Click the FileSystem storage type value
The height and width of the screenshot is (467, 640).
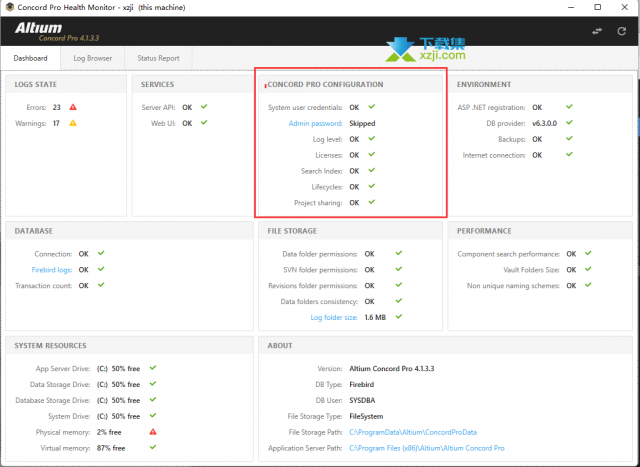pos(366,416)
